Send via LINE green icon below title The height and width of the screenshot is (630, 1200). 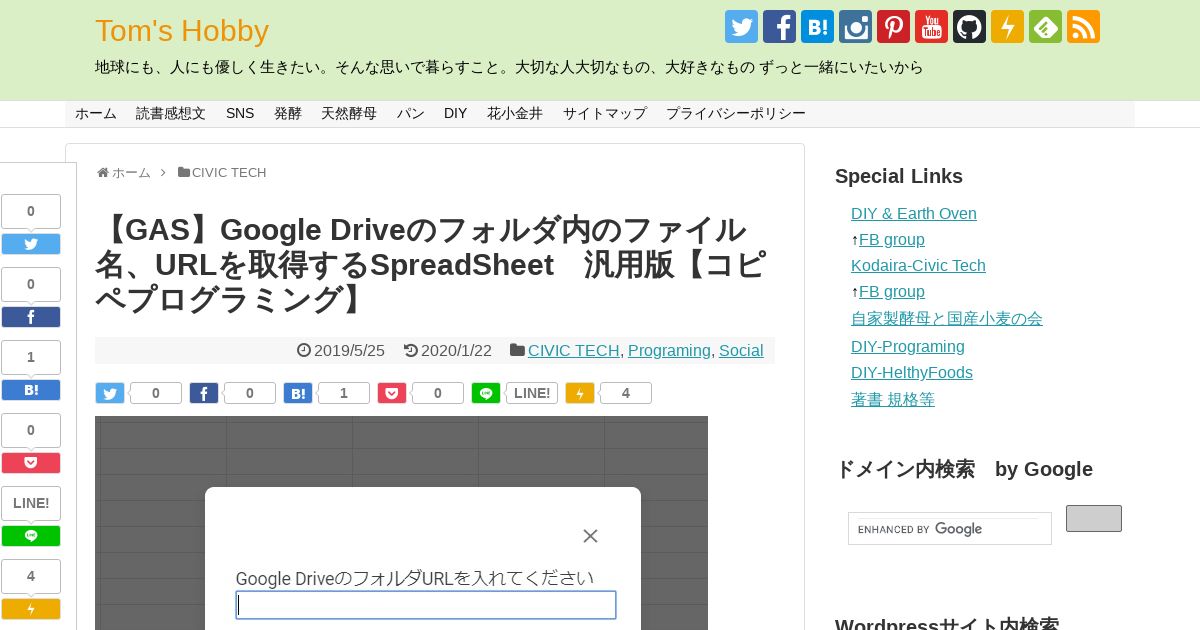486,393
